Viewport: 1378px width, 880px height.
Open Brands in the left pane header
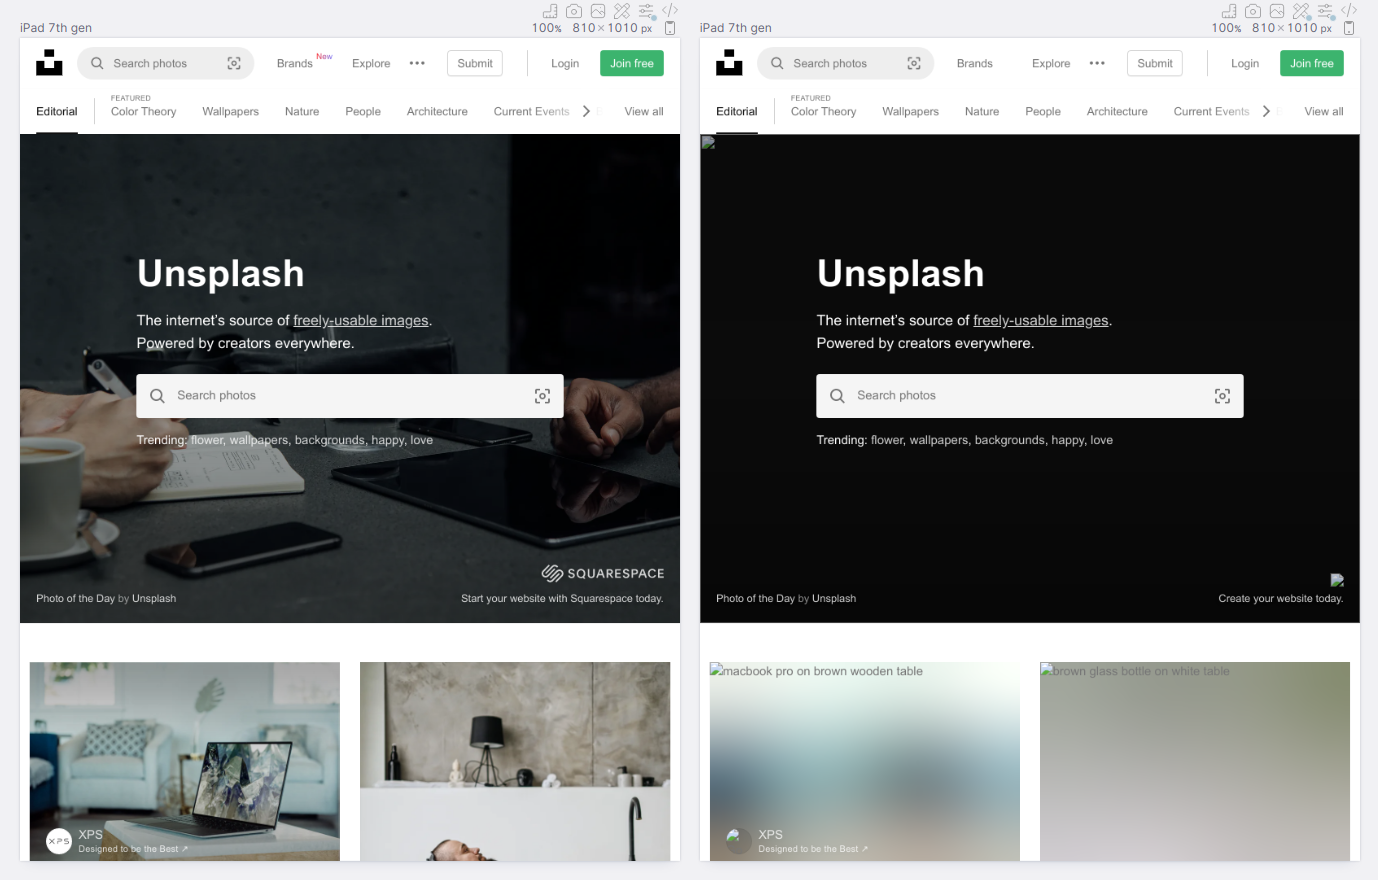[x=295, y=63]
